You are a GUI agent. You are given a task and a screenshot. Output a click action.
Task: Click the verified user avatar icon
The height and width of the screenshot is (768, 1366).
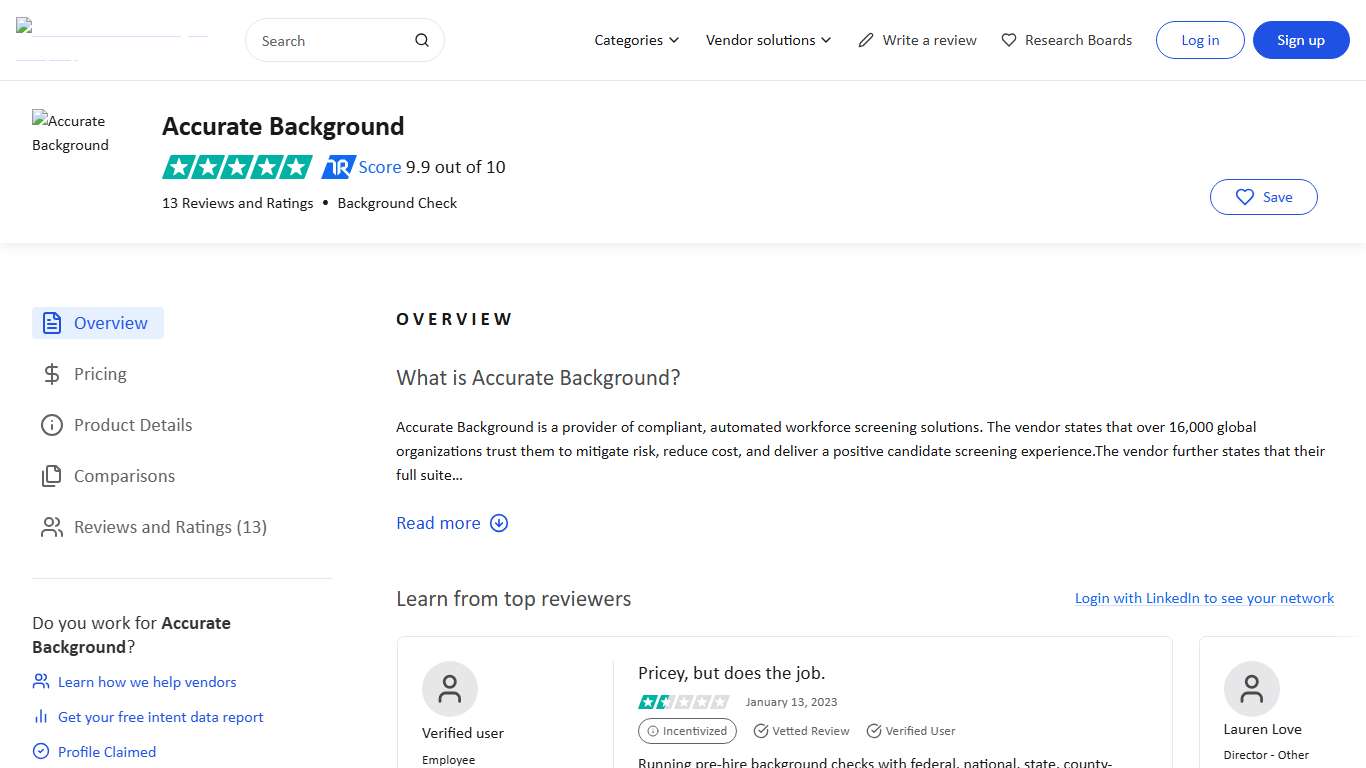click(x=449, y=688)
